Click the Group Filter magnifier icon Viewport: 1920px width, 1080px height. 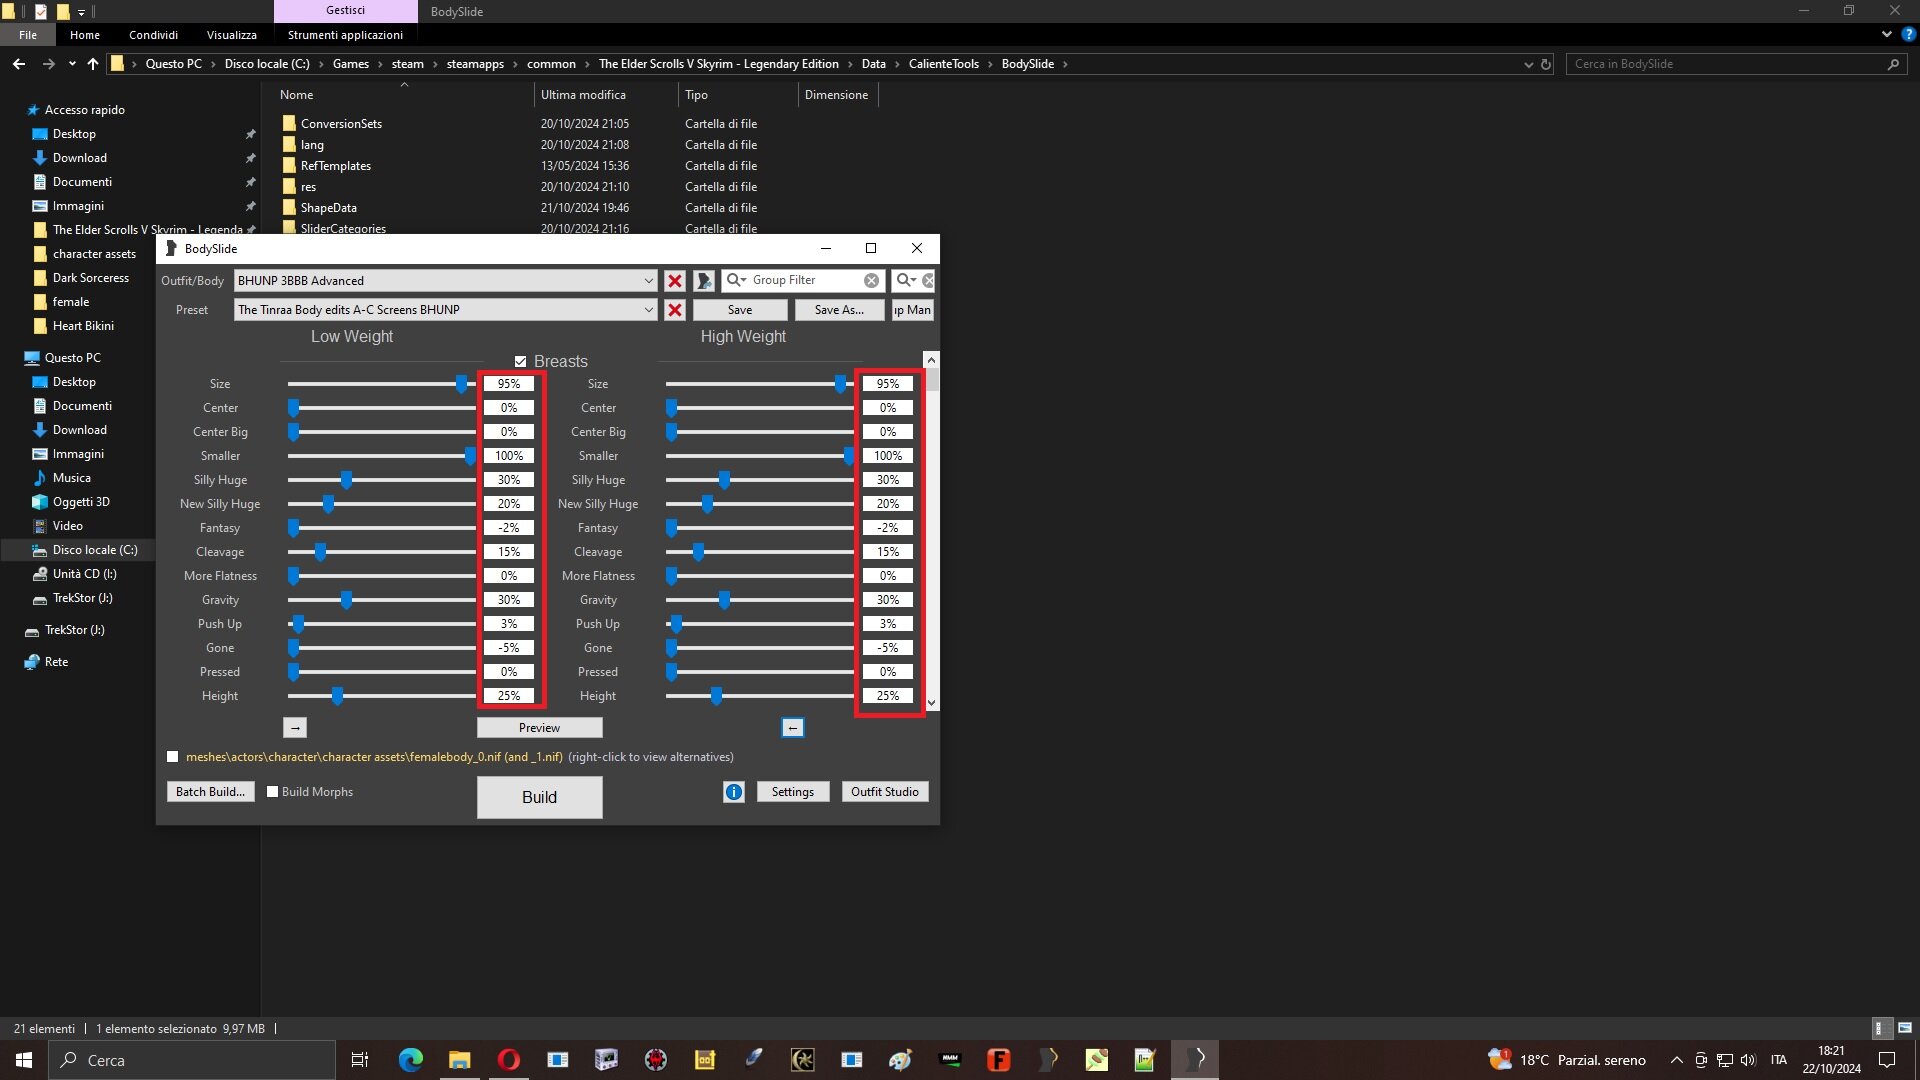(x=736, y=280)
